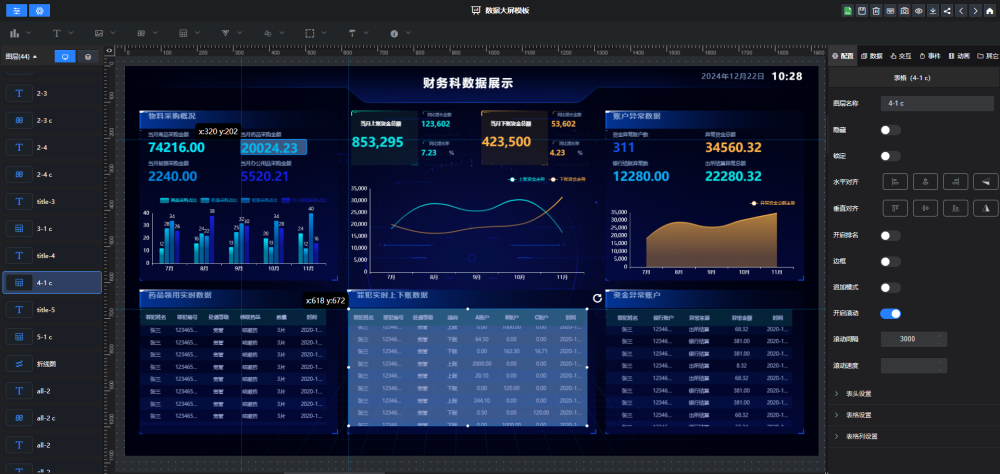Viewport: 1000px width, 474px height.
Task: Turn off the 开启滚动 scrolling switch
Action: (x=890, y=314)
